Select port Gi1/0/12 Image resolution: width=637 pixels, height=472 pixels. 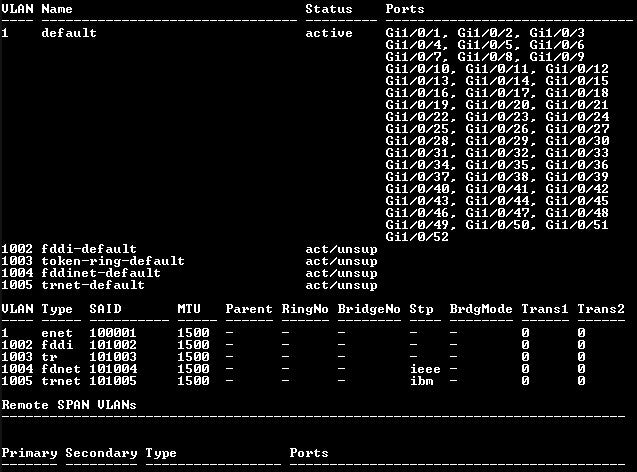tap(577, 69)
